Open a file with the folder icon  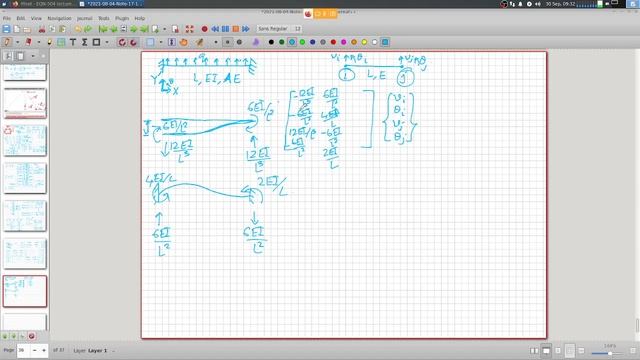tap(27, 29)
